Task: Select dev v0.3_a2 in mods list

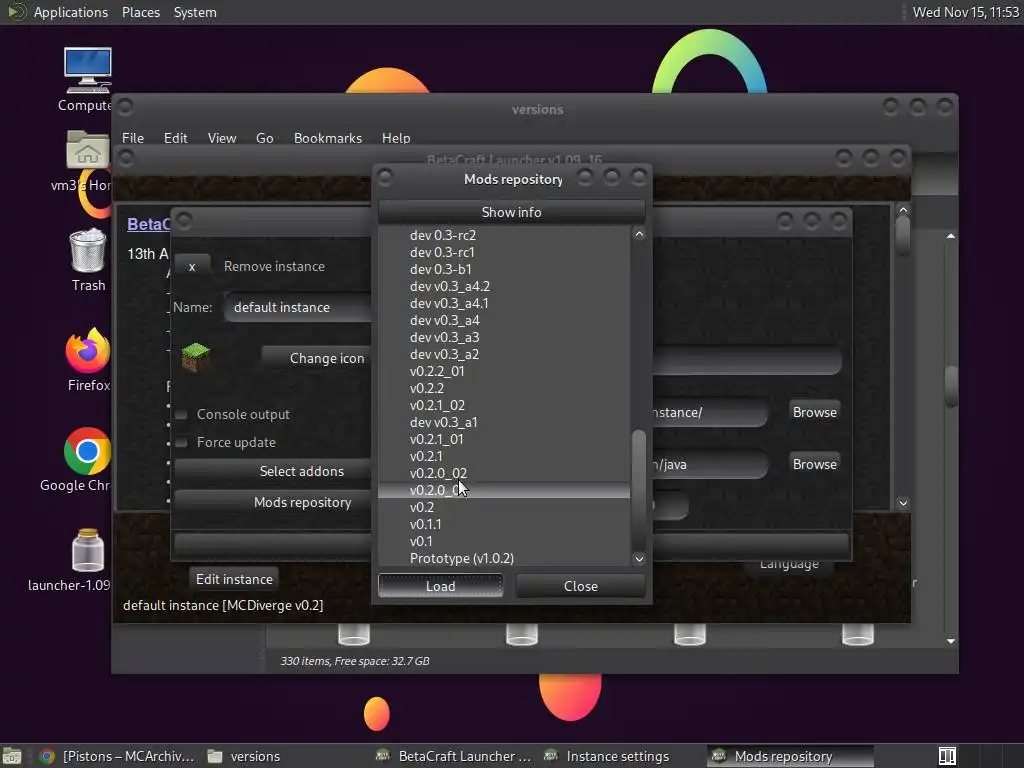Action: coord(504,354)
